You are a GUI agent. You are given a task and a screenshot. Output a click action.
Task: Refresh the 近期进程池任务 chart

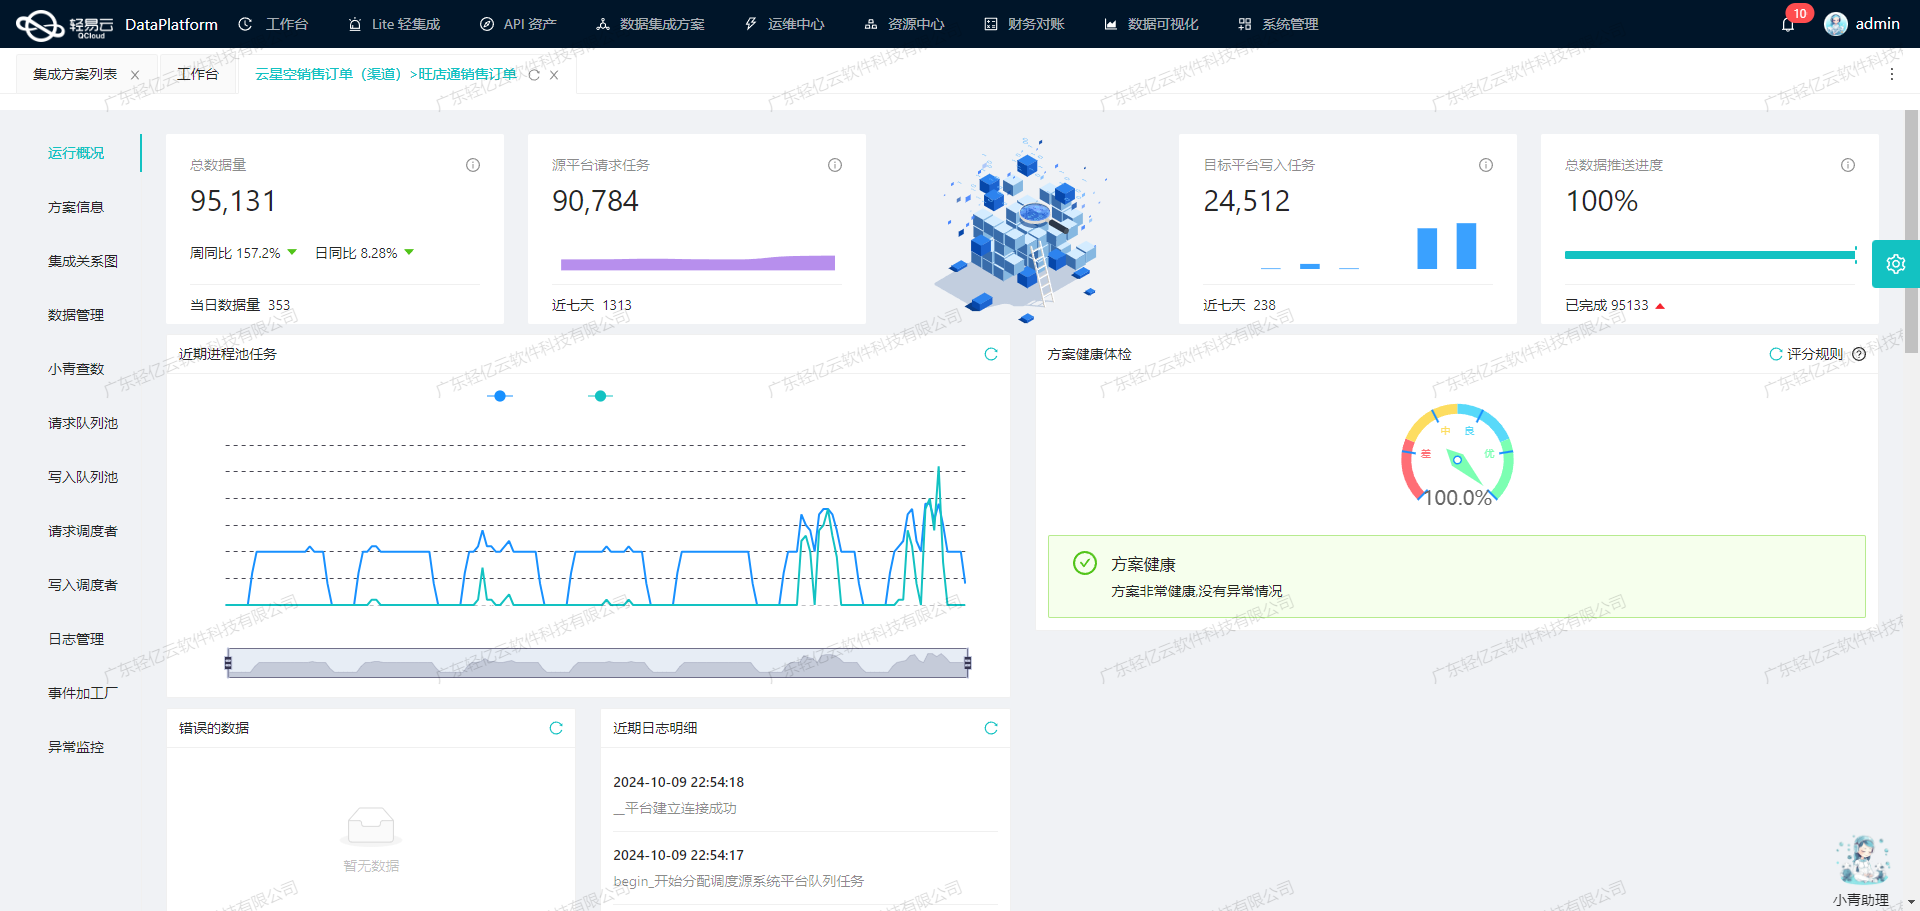[x=991, y=354]
